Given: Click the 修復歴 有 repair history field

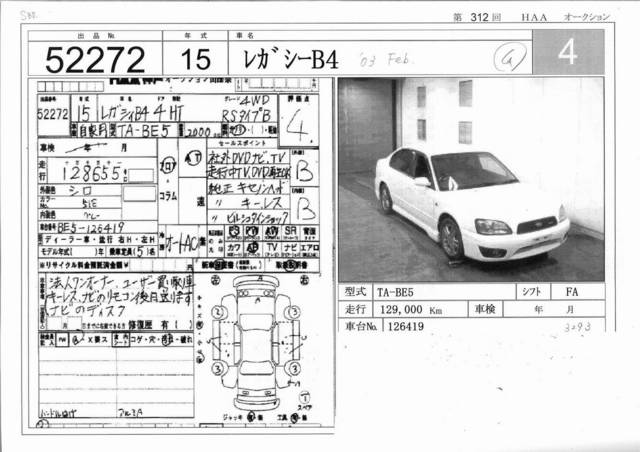Looking at the screenshot, I should [160, 325].
